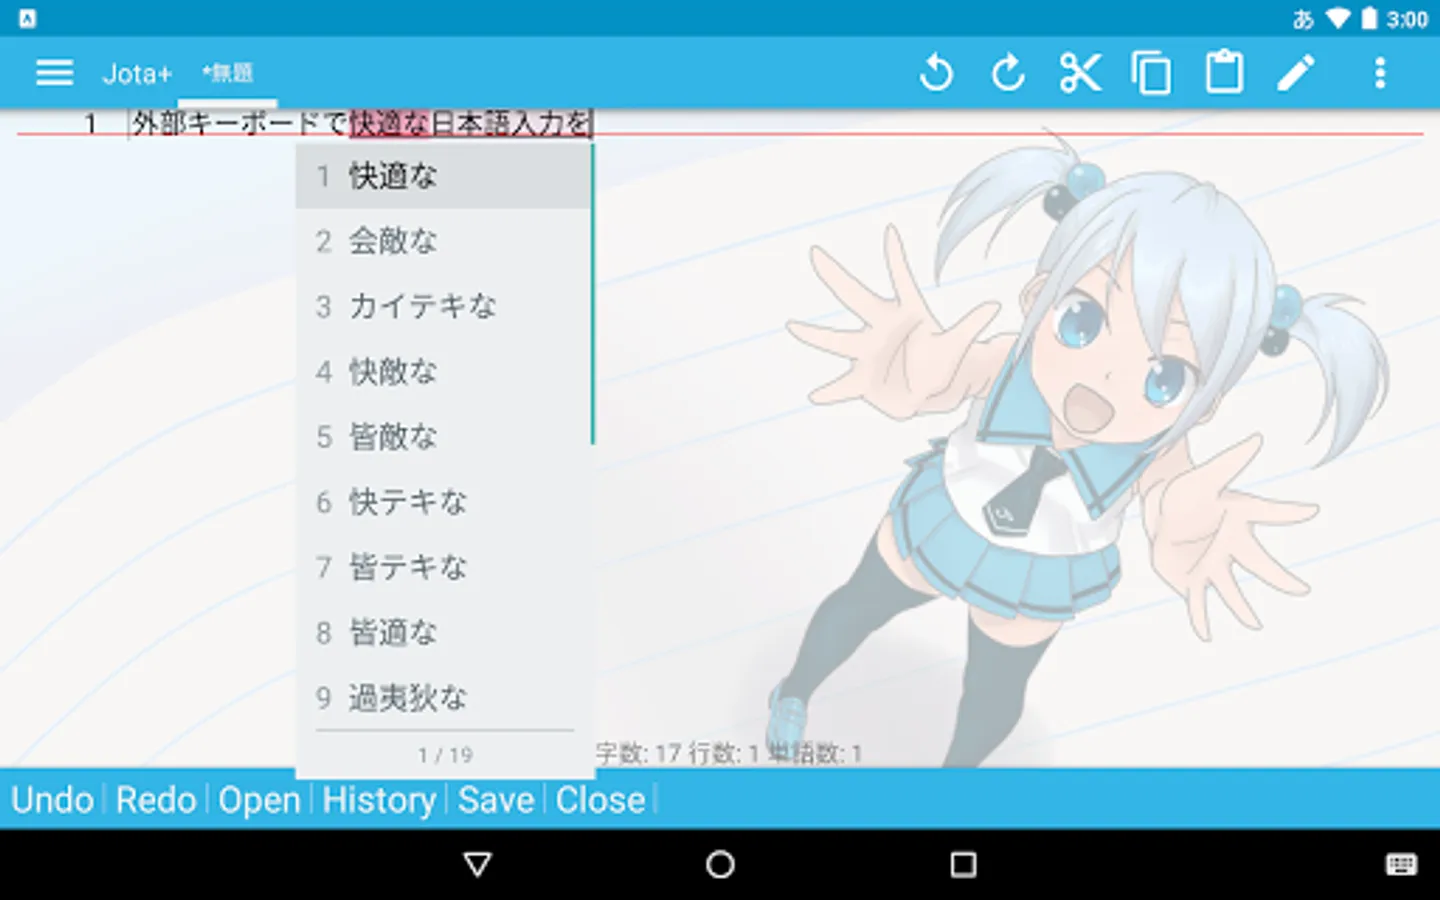
Task: Select candidate 7 皆テキな
Action: coord(443,567)
